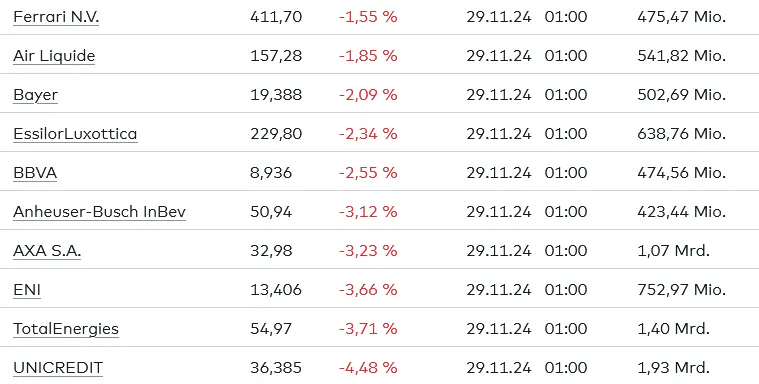759x384 pixels.
Task: Click the -2,34 % change for EssilorLuxottica
Action: pyautogui.click(x=368, y=134)
